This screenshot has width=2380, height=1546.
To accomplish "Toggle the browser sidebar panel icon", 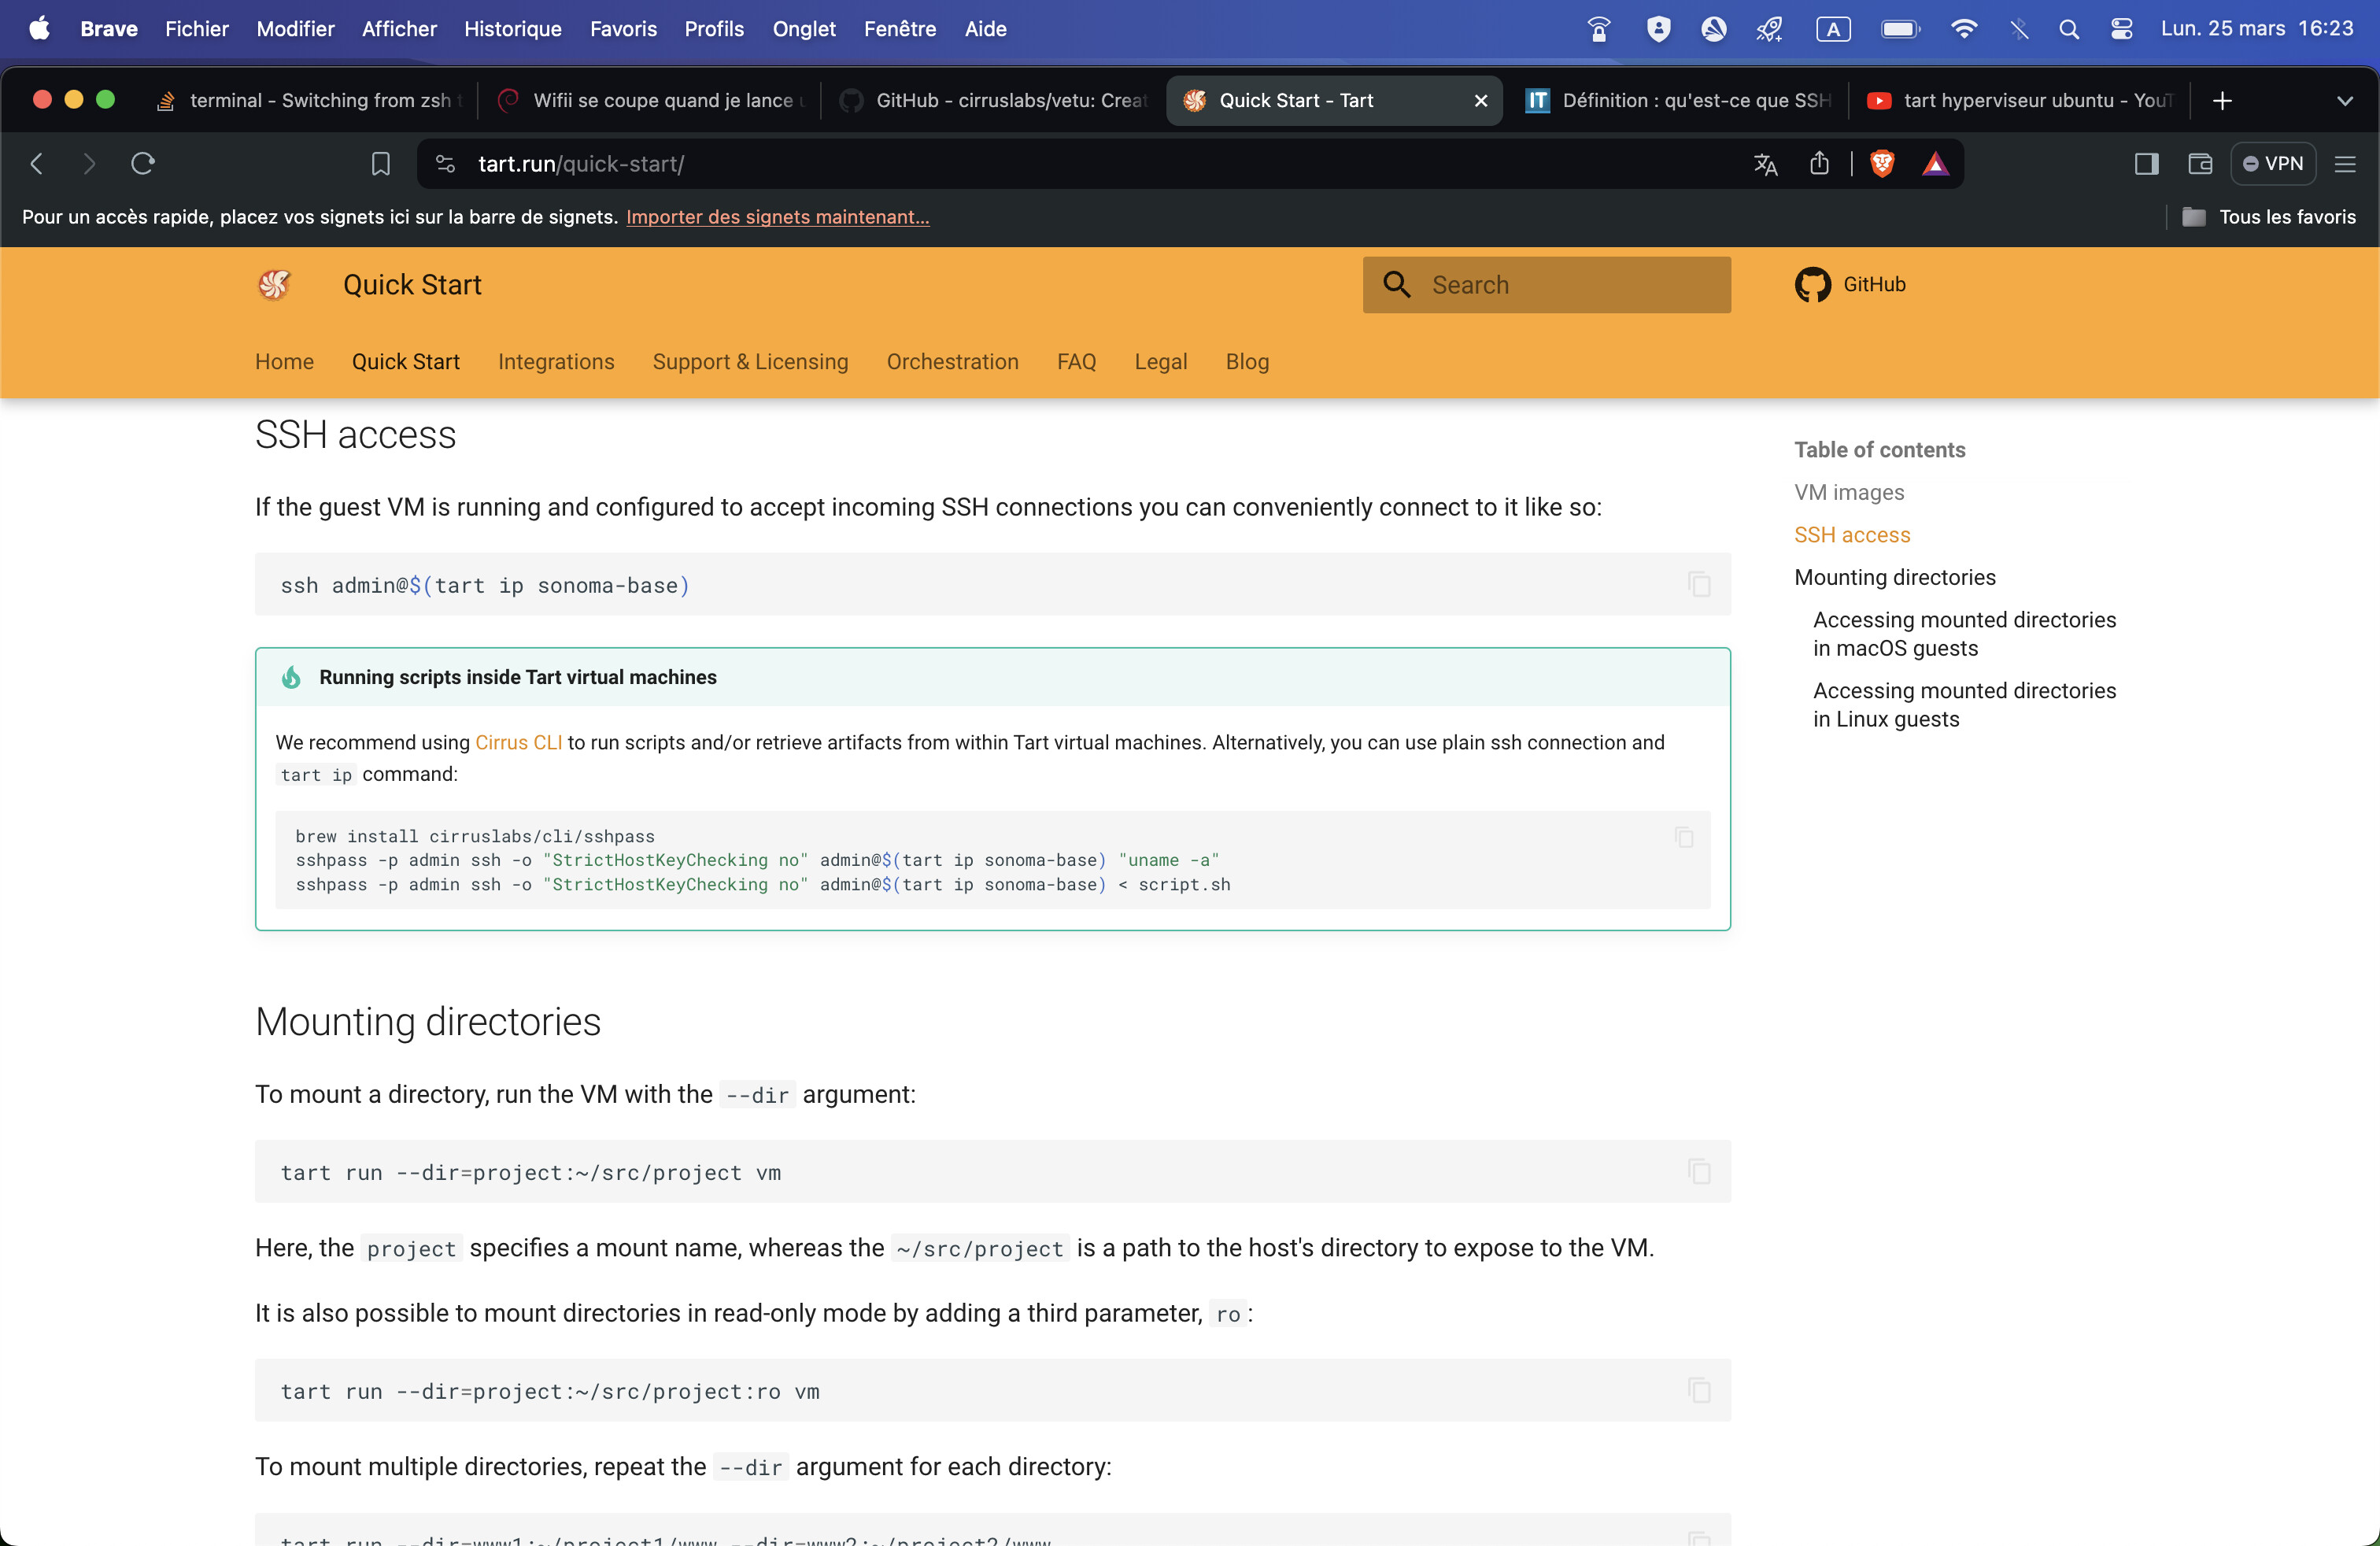I will point(2146,164).
